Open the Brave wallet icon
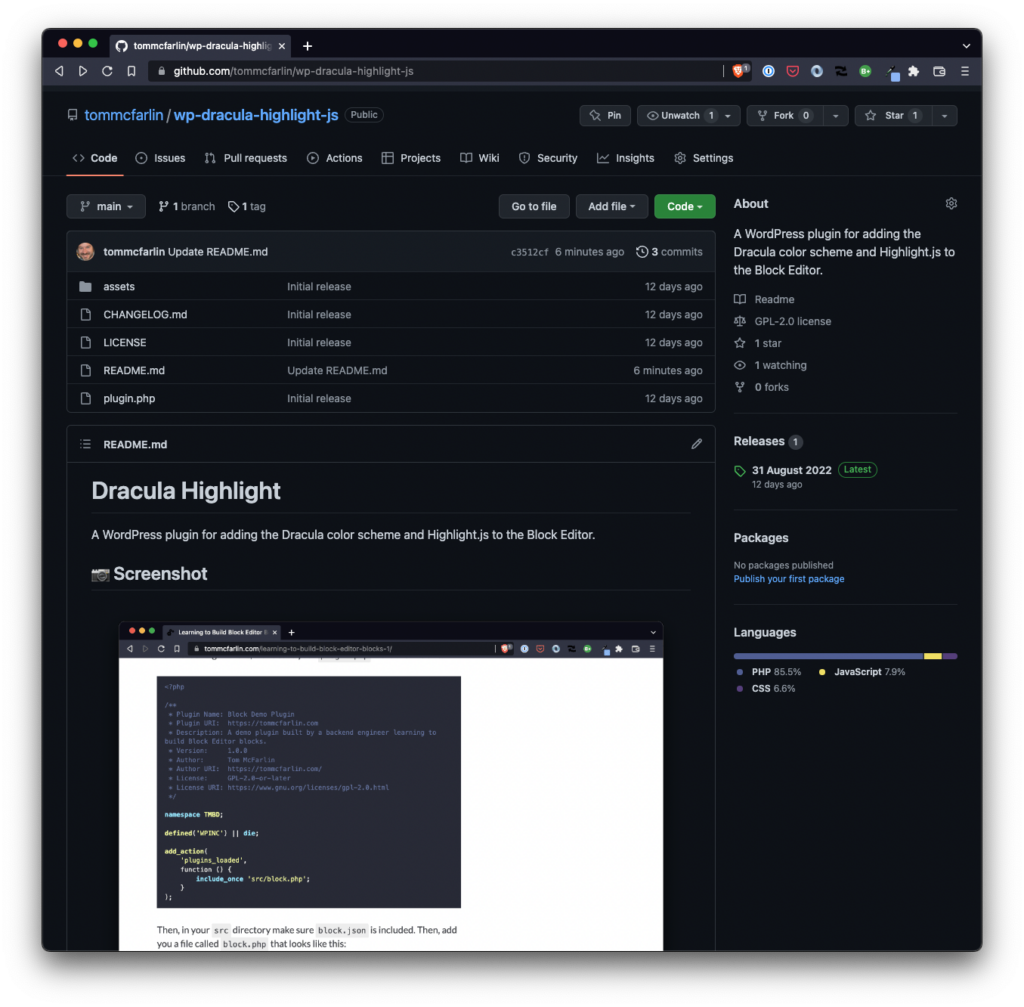The image size is (1024, 1007). (x=939, y=71)
